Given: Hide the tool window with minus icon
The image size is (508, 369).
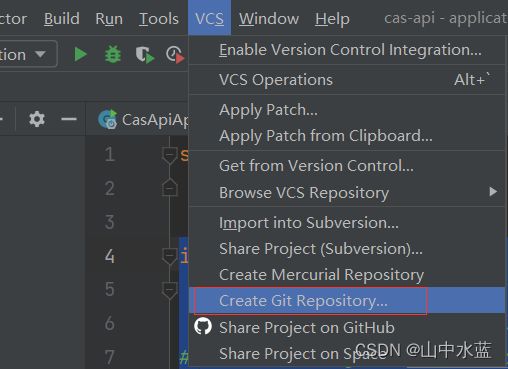Looking at the screenshot, I should [x=69, y=119].
